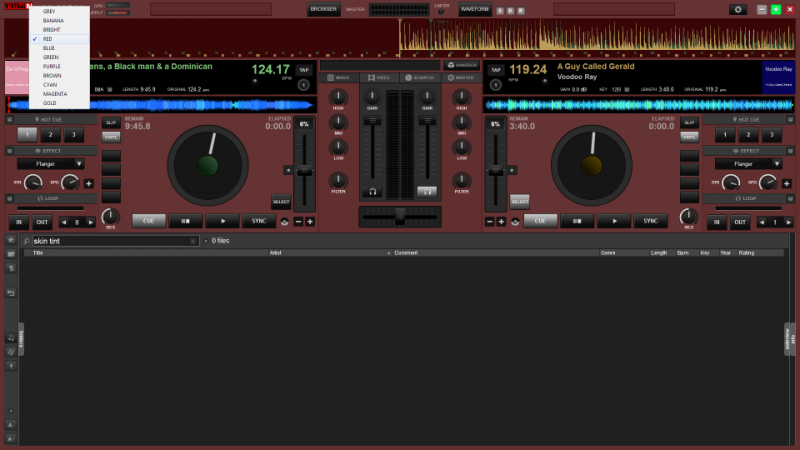800x450 pixels.
Task: Click the crossfader slider
Action: pyautogui.click(x=400, y=214)
